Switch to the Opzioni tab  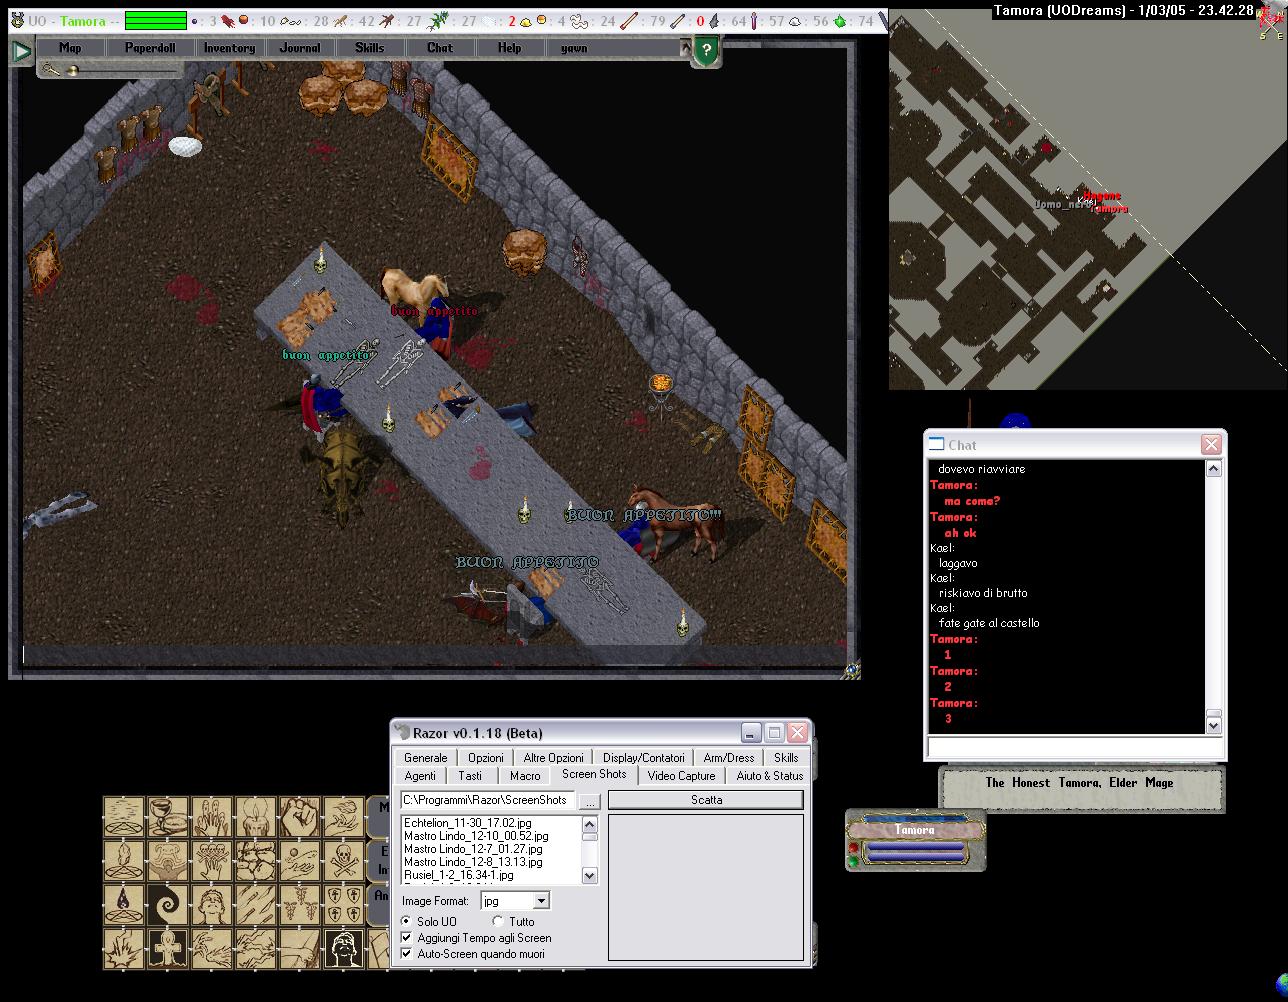click(x=486, y=758)
